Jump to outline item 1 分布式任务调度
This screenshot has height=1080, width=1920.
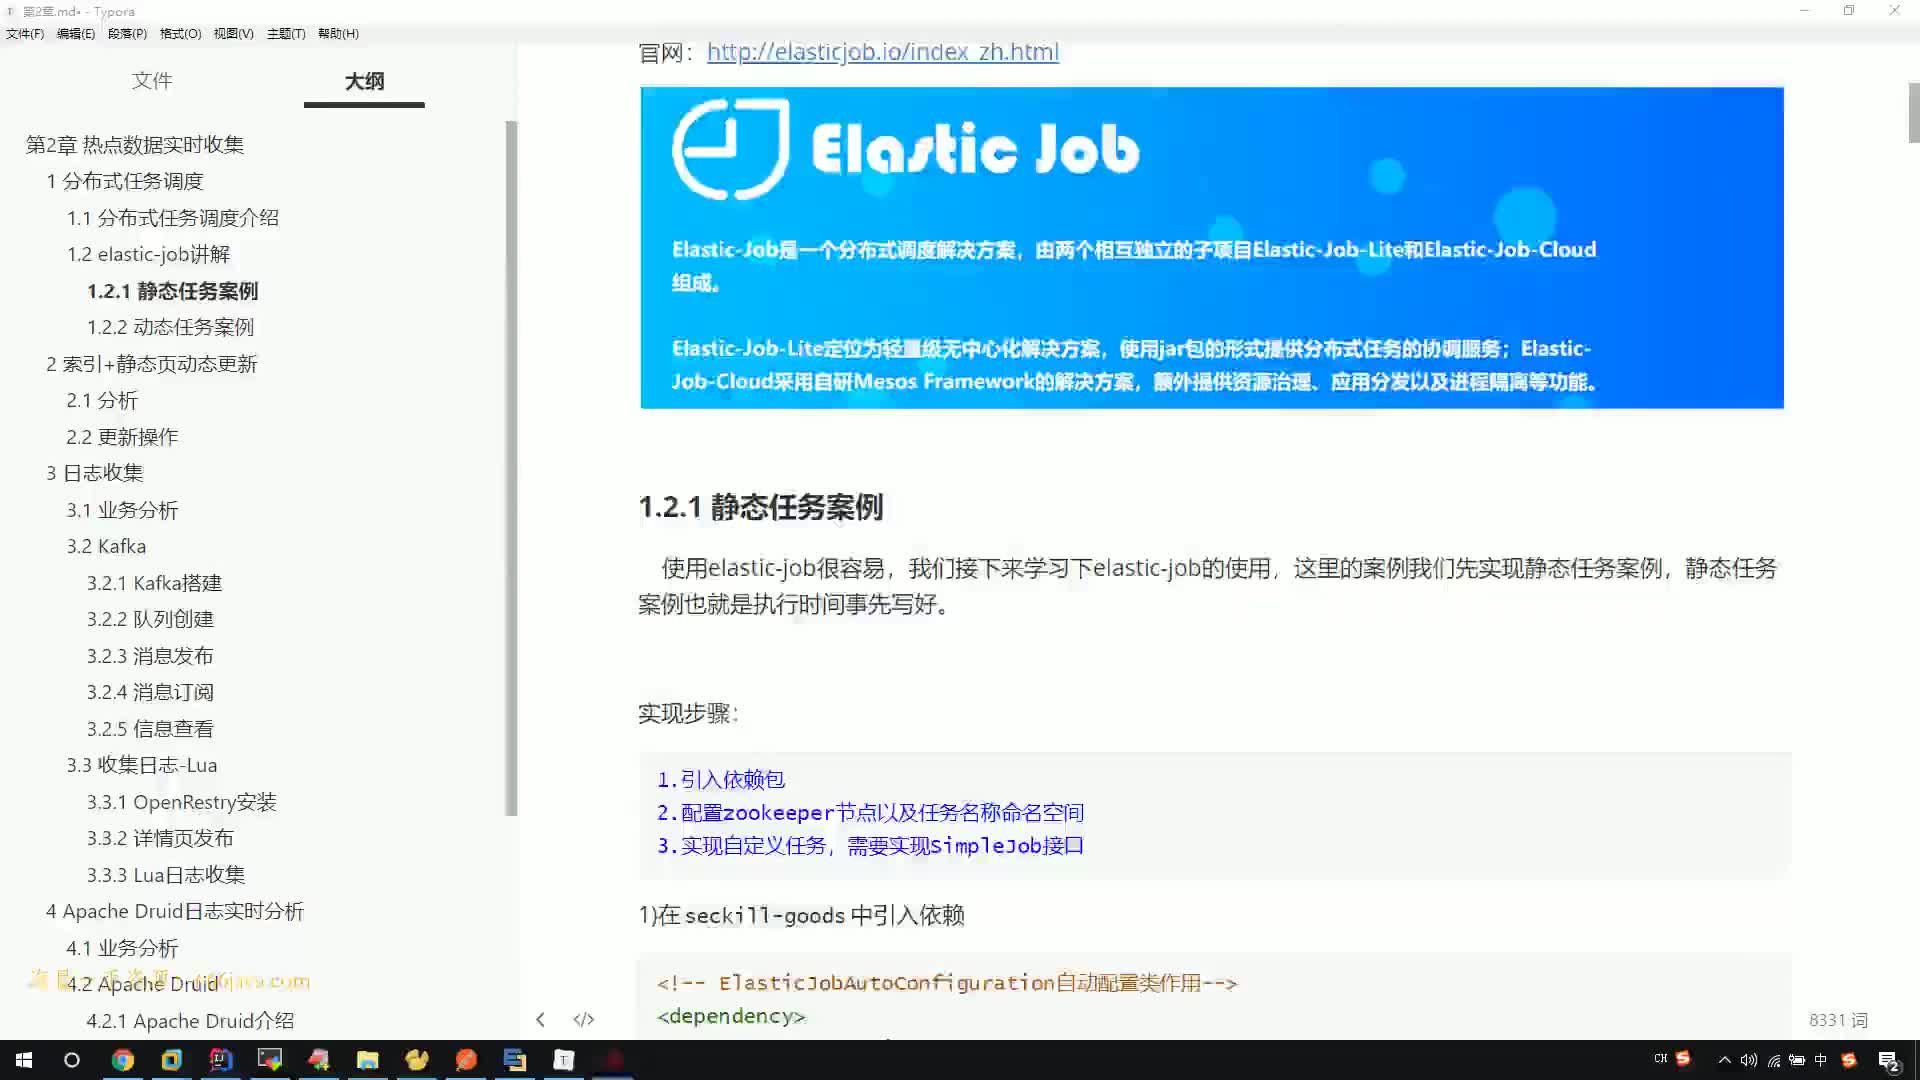125,181
